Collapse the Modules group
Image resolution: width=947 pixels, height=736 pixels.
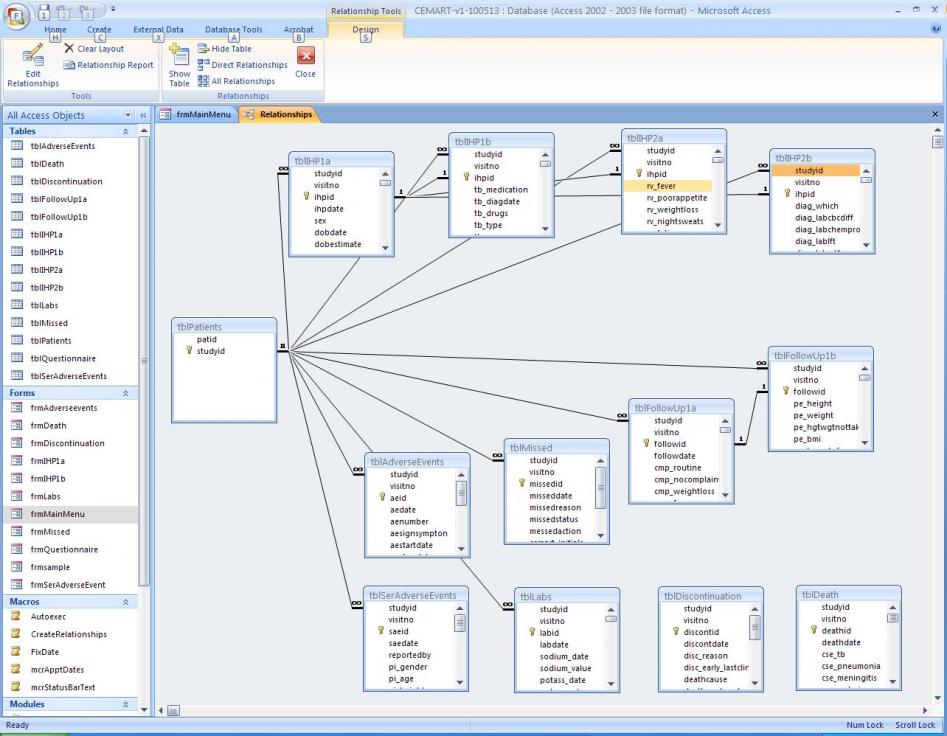tap(126, 705)
